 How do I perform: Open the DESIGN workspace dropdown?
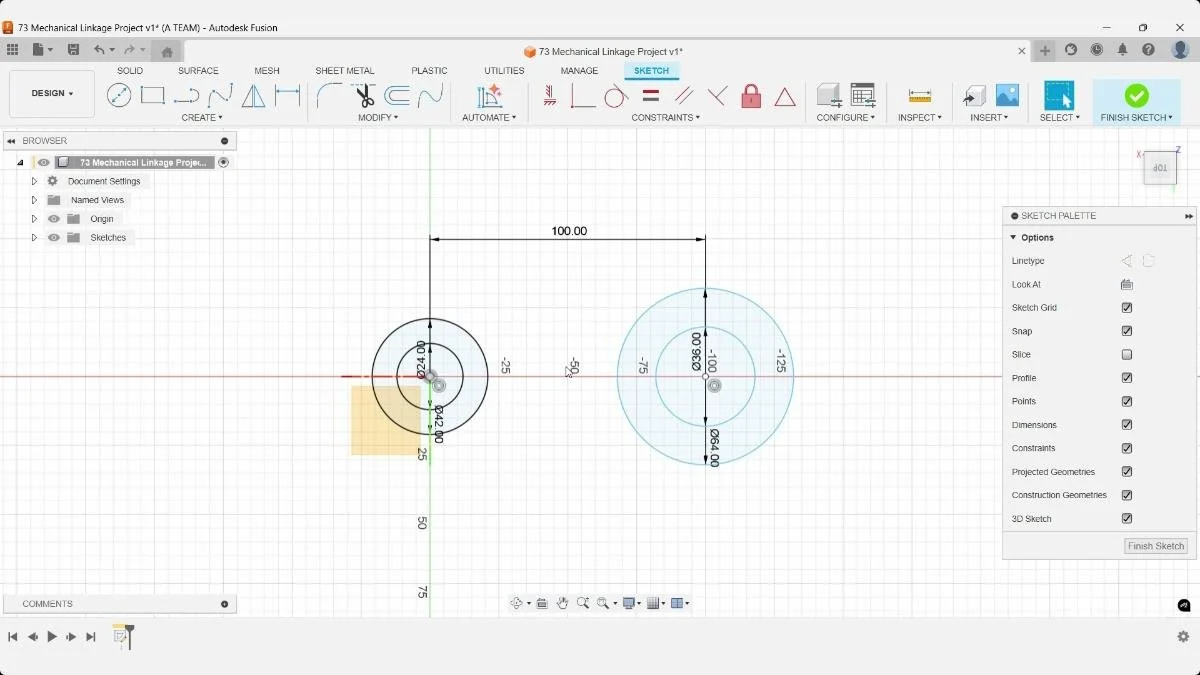click(52, 94)
